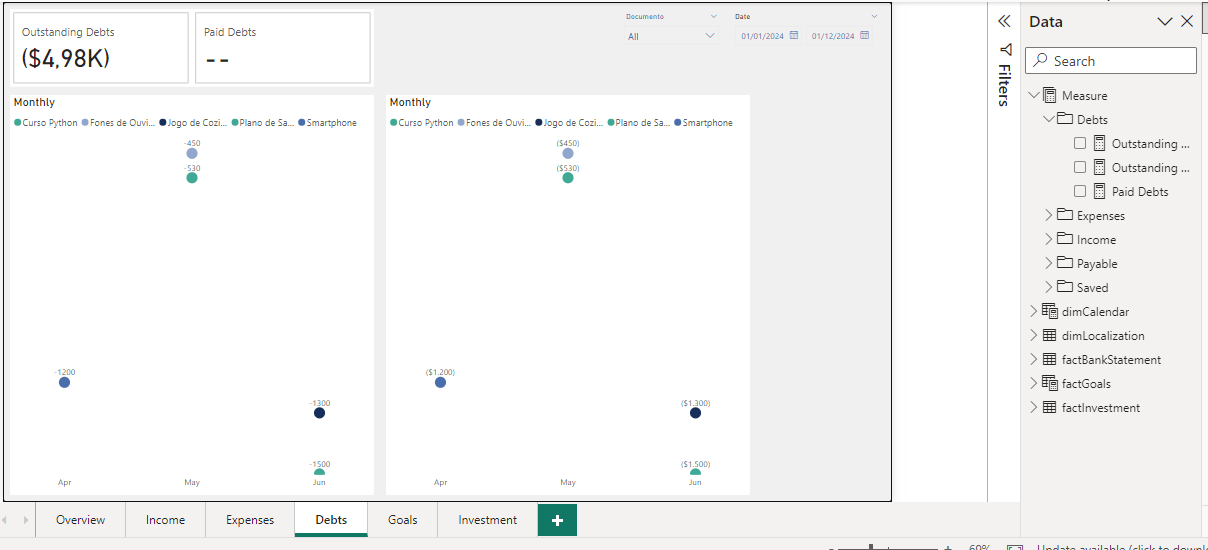The image size is (1208, 550).
Task: Click Fones de Ouvi... legend entry in right chart
Action: coord(494,123)
